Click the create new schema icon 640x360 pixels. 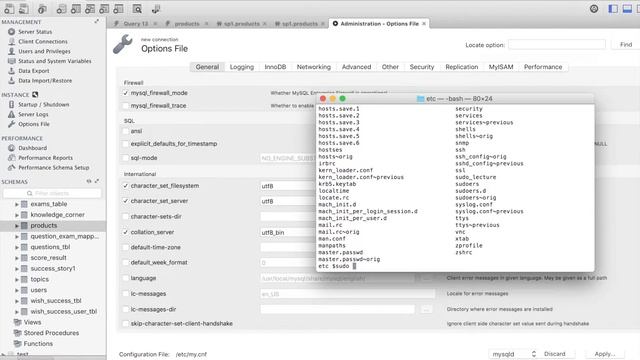(61, 9)
